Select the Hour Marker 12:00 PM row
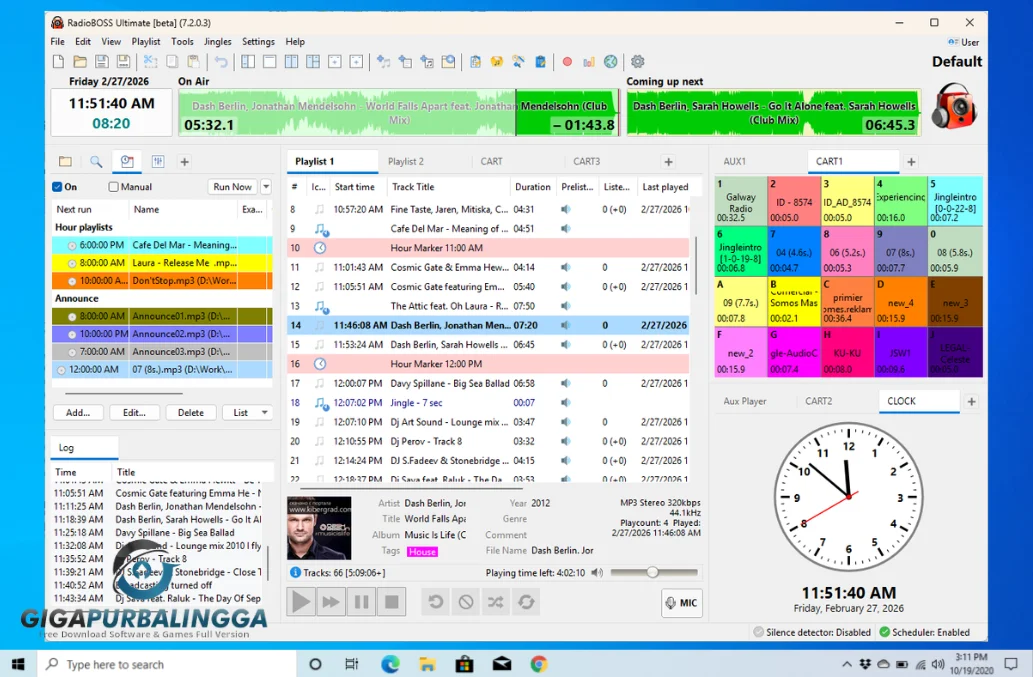Viewport: 1033px width, 677px height. pos(488,364)
